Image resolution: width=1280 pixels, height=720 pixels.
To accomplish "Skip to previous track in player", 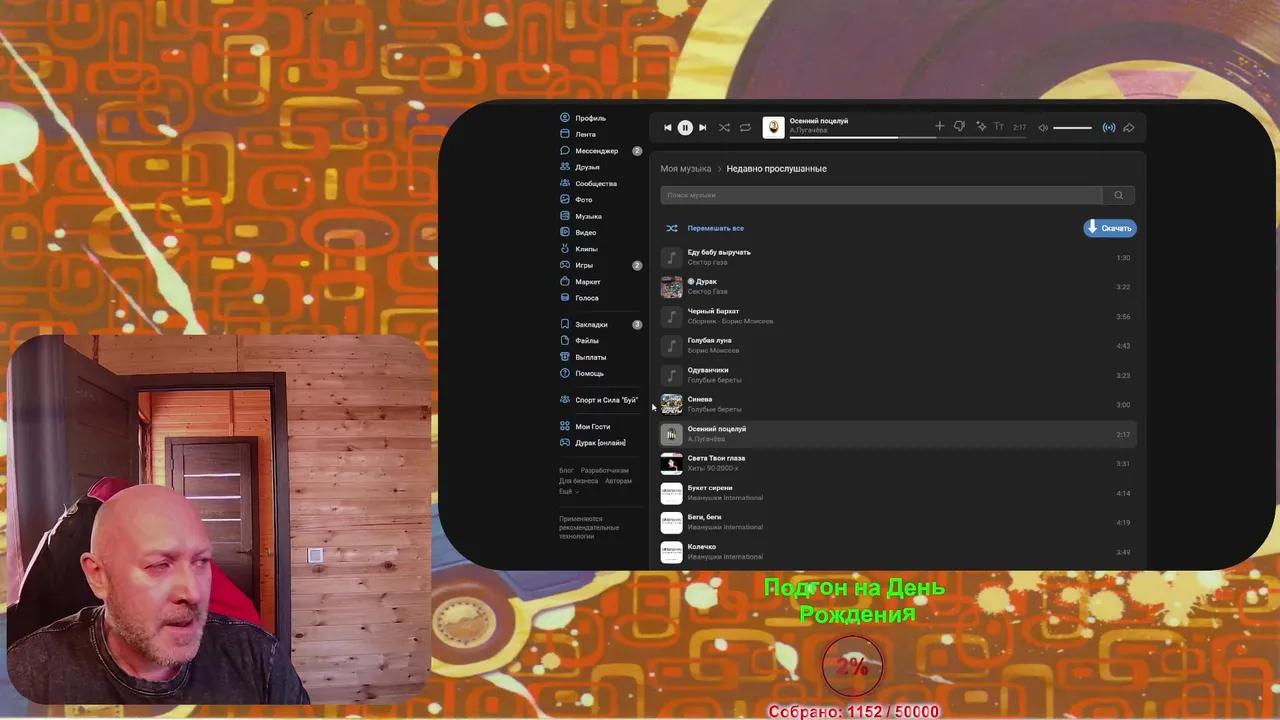I will 668,128.
